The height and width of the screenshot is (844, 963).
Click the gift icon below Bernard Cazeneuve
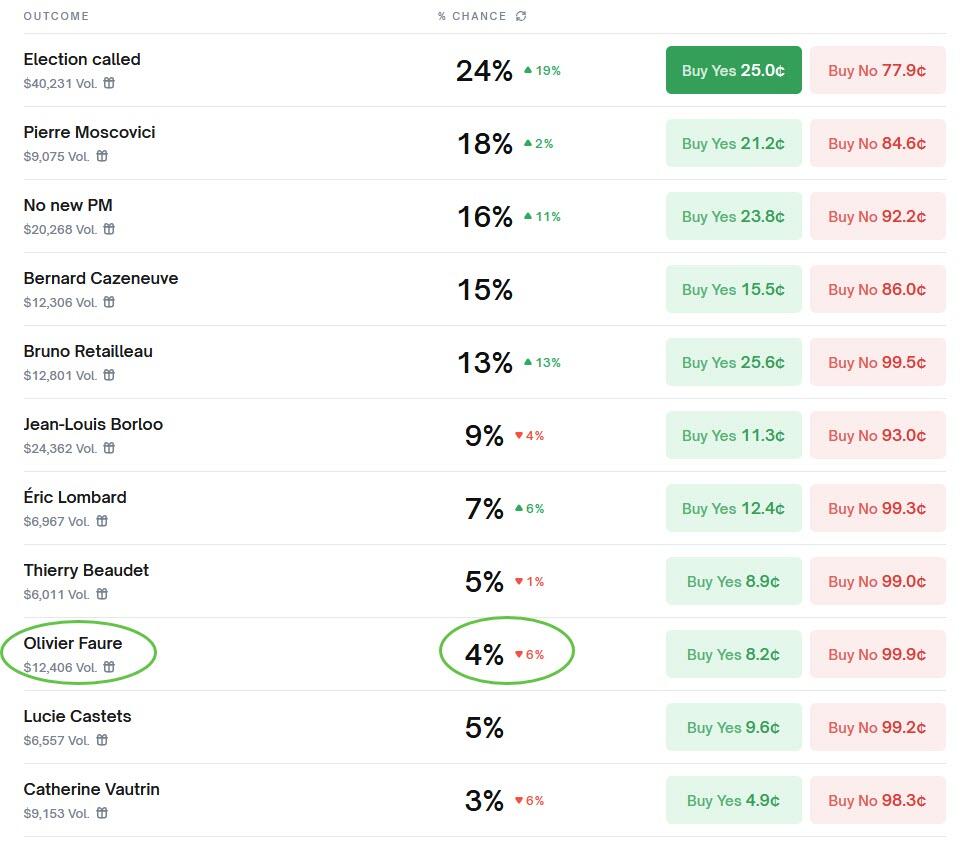(109, 302)
